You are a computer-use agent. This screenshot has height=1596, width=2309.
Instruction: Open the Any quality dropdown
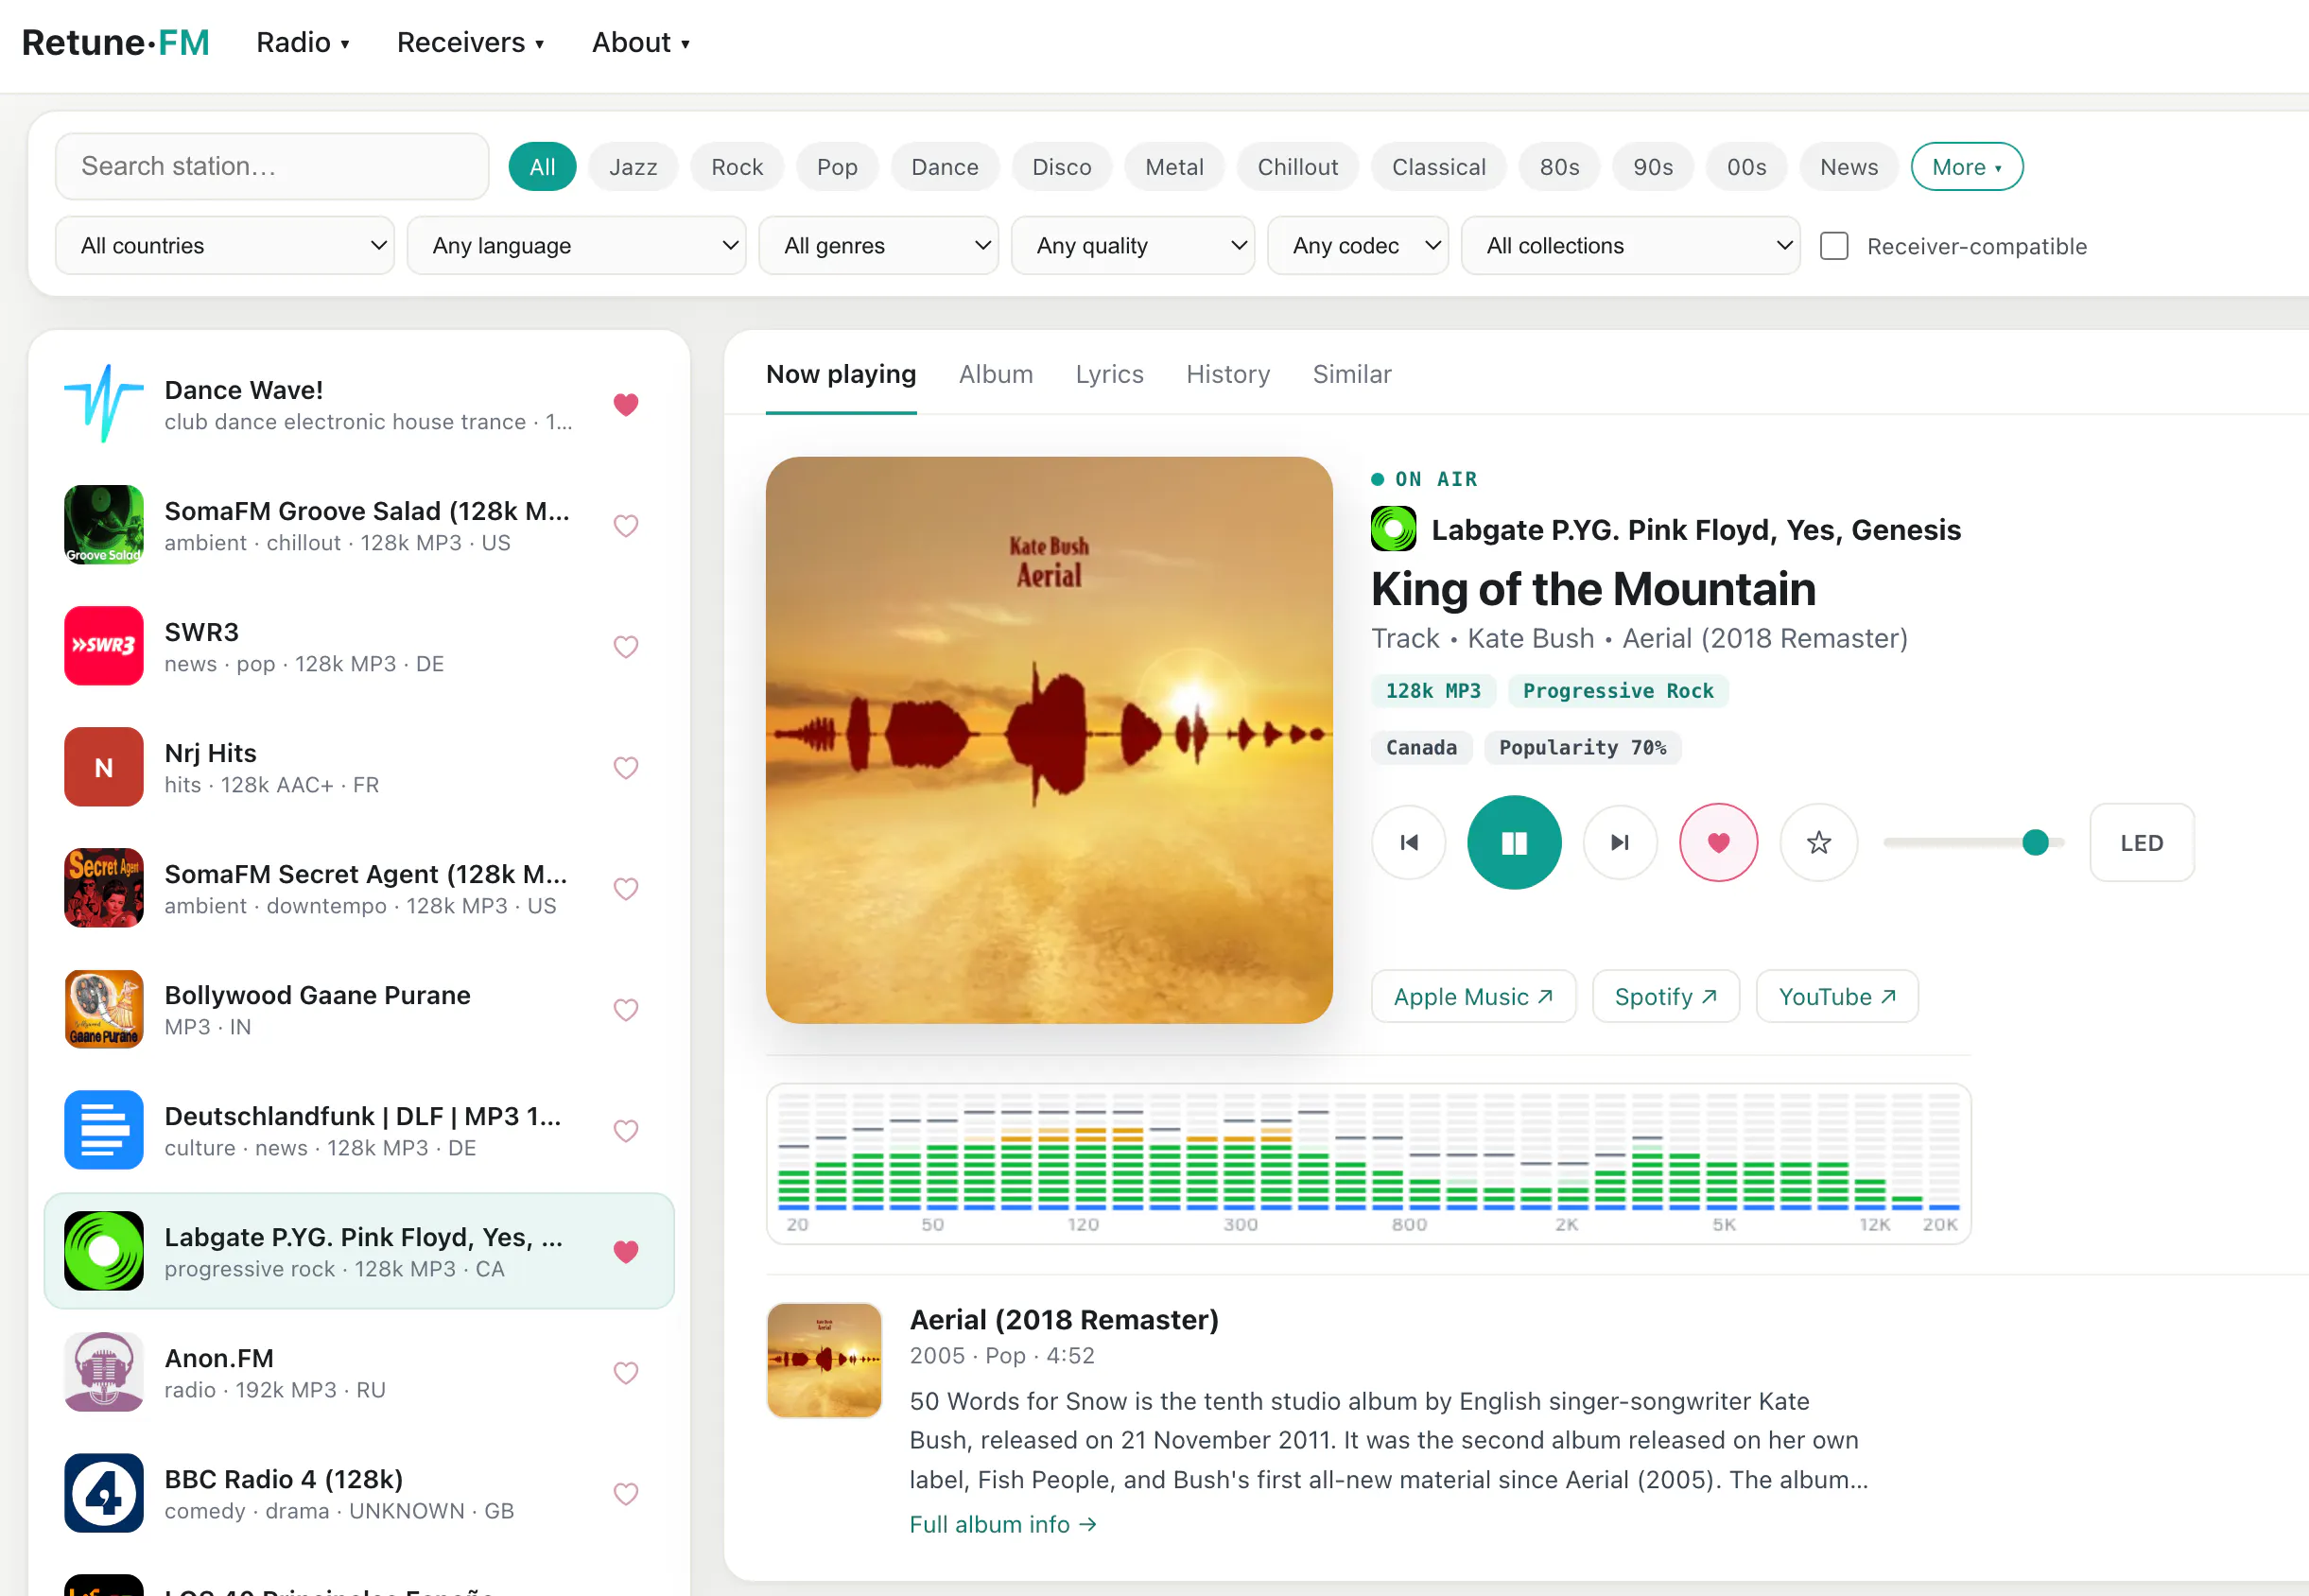[x=1132, y=245]
